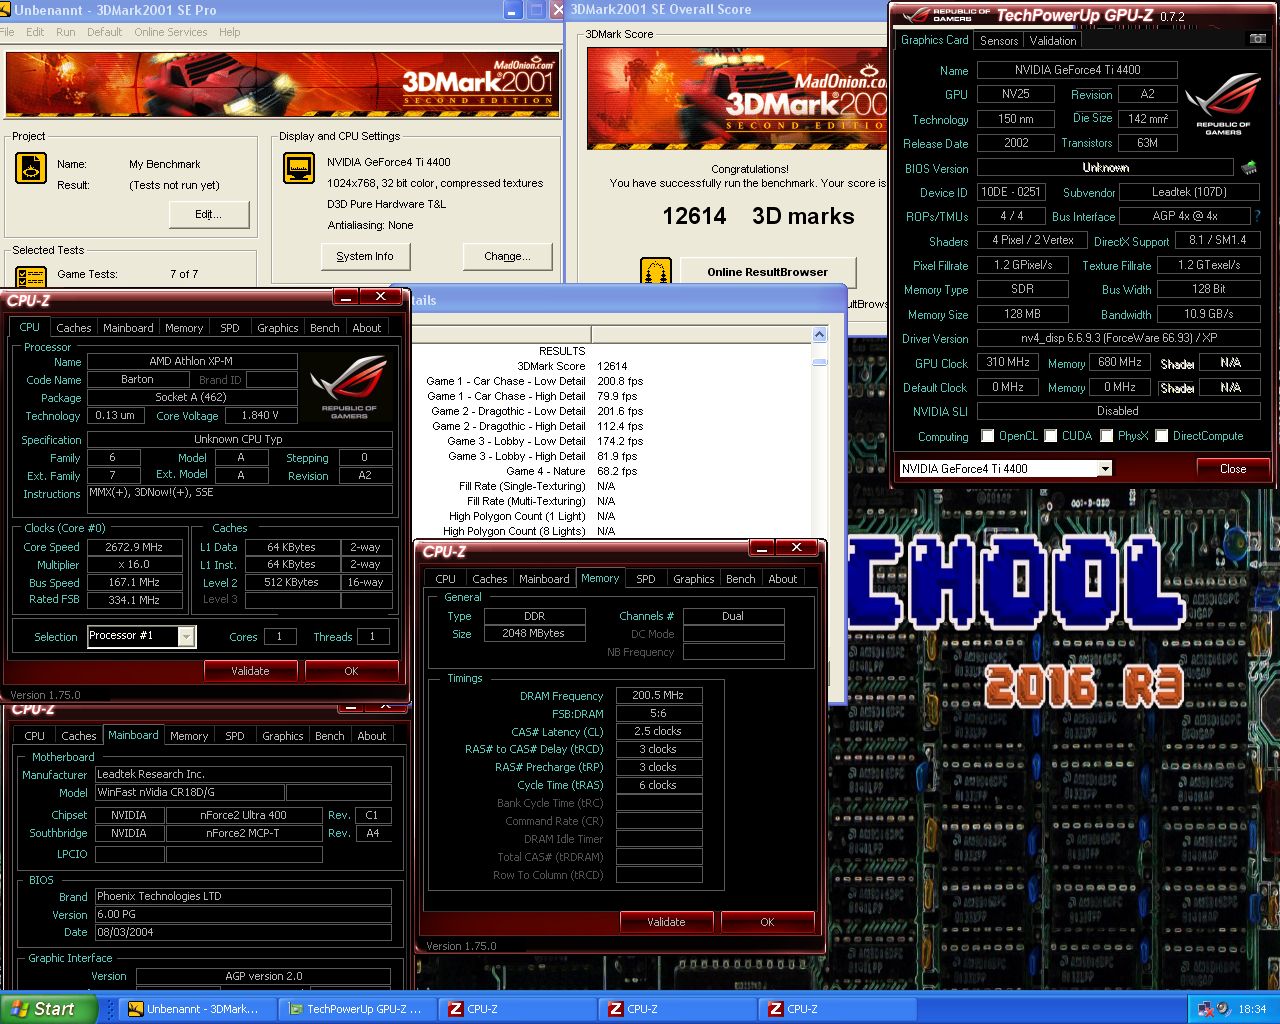1280x1024 pixels.
Task: Click the GPU-Z Name field NVIDIA GeForce4 Ti 4400
Action: coord(1077,70)
